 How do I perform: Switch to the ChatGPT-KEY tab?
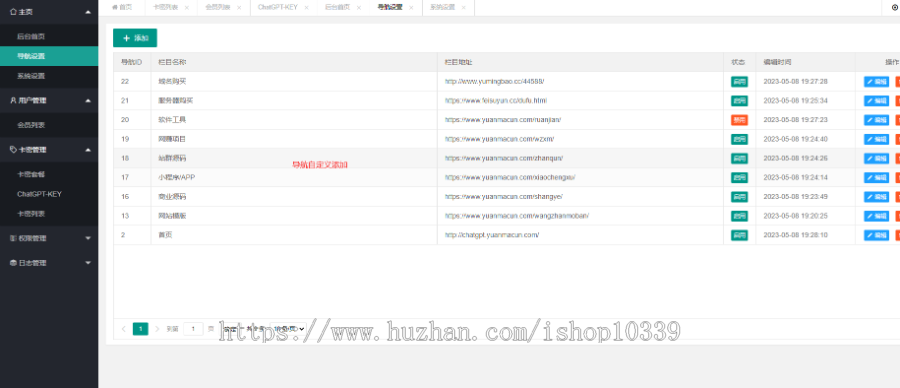tap(278, 7)
